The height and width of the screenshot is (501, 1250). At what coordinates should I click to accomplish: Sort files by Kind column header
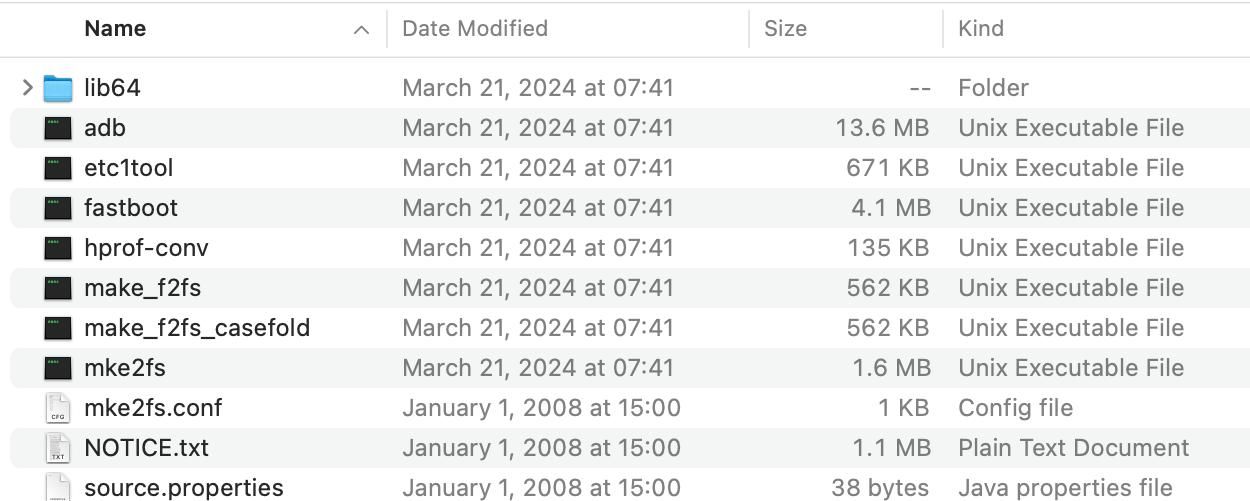pyautogui.click(x=981, y=29)
